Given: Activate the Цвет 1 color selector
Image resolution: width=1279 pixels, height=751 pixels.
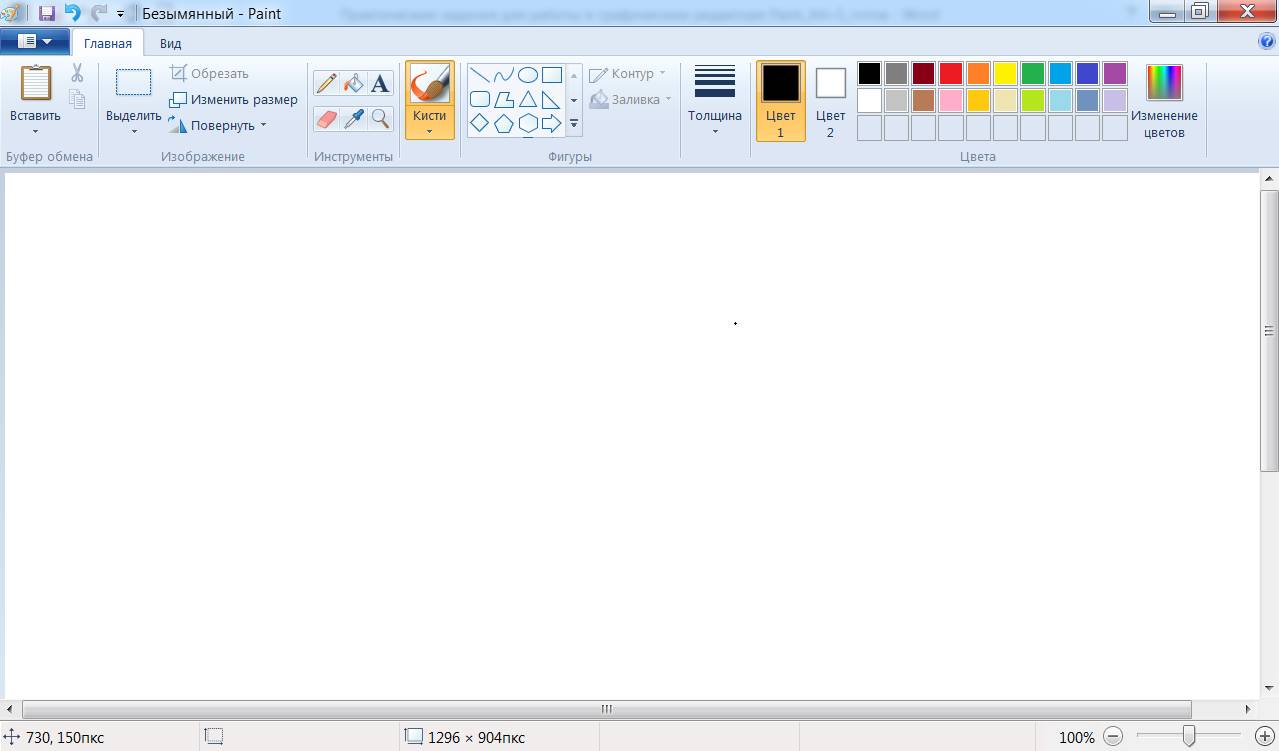Looking at the screenshot, I should click(780, 100).
